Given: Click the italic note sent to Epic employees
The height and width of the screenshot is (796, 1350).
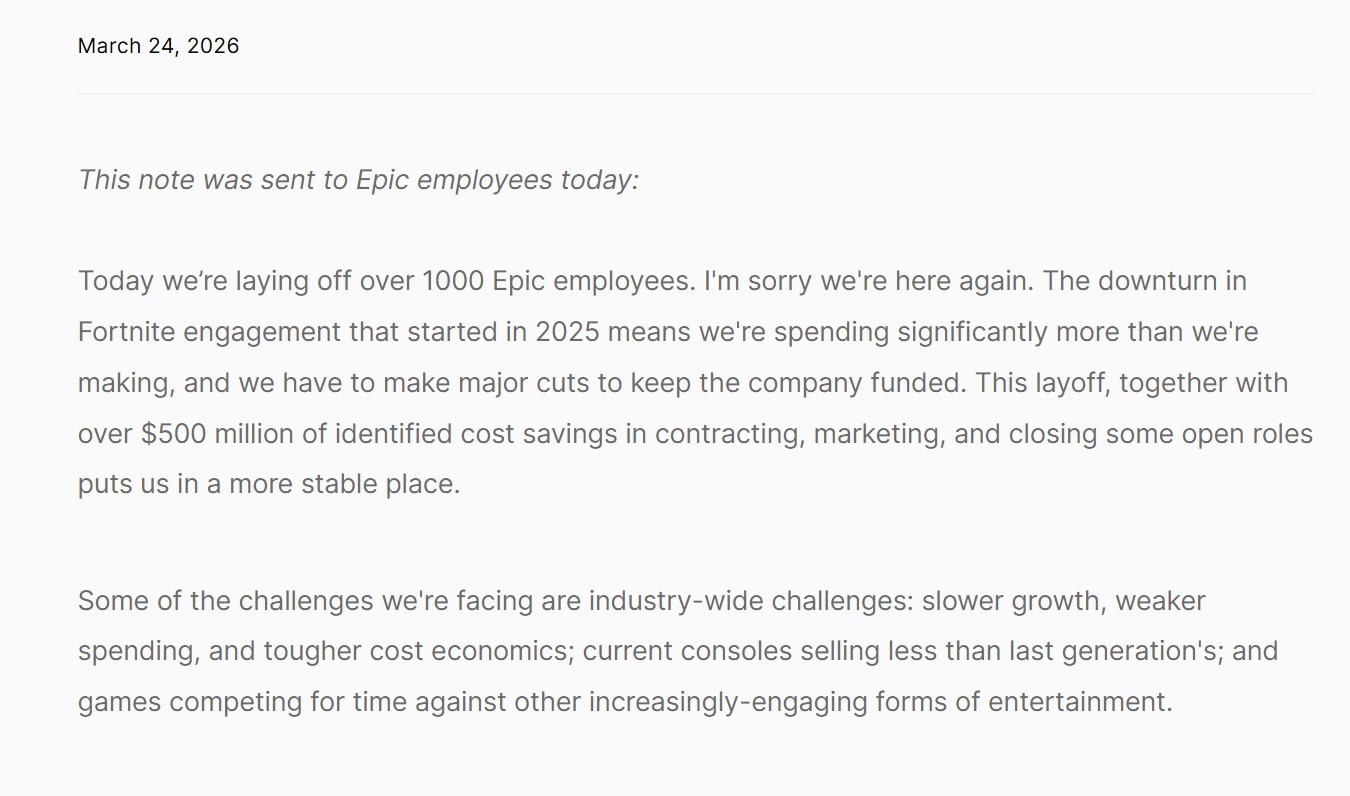Looking at the screenshot, I should pyautogui.click(x=358, y=180).
